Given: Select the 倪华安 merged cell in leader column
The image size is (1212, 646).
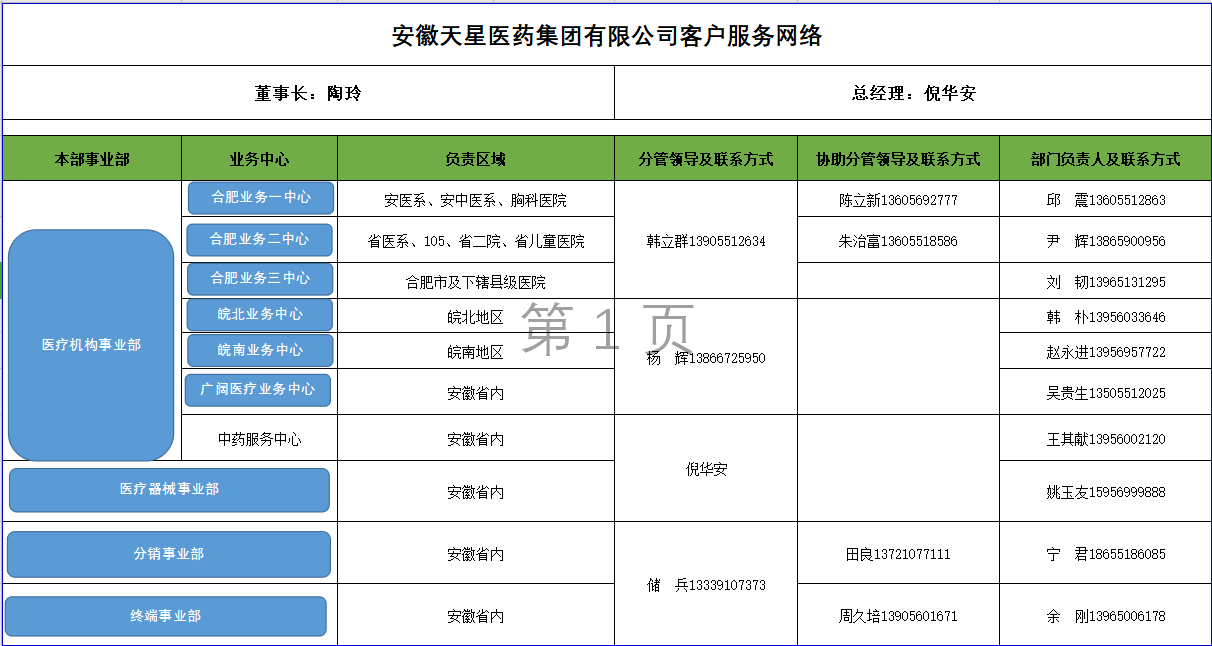Looking at the screenshot, I should 706,469.
